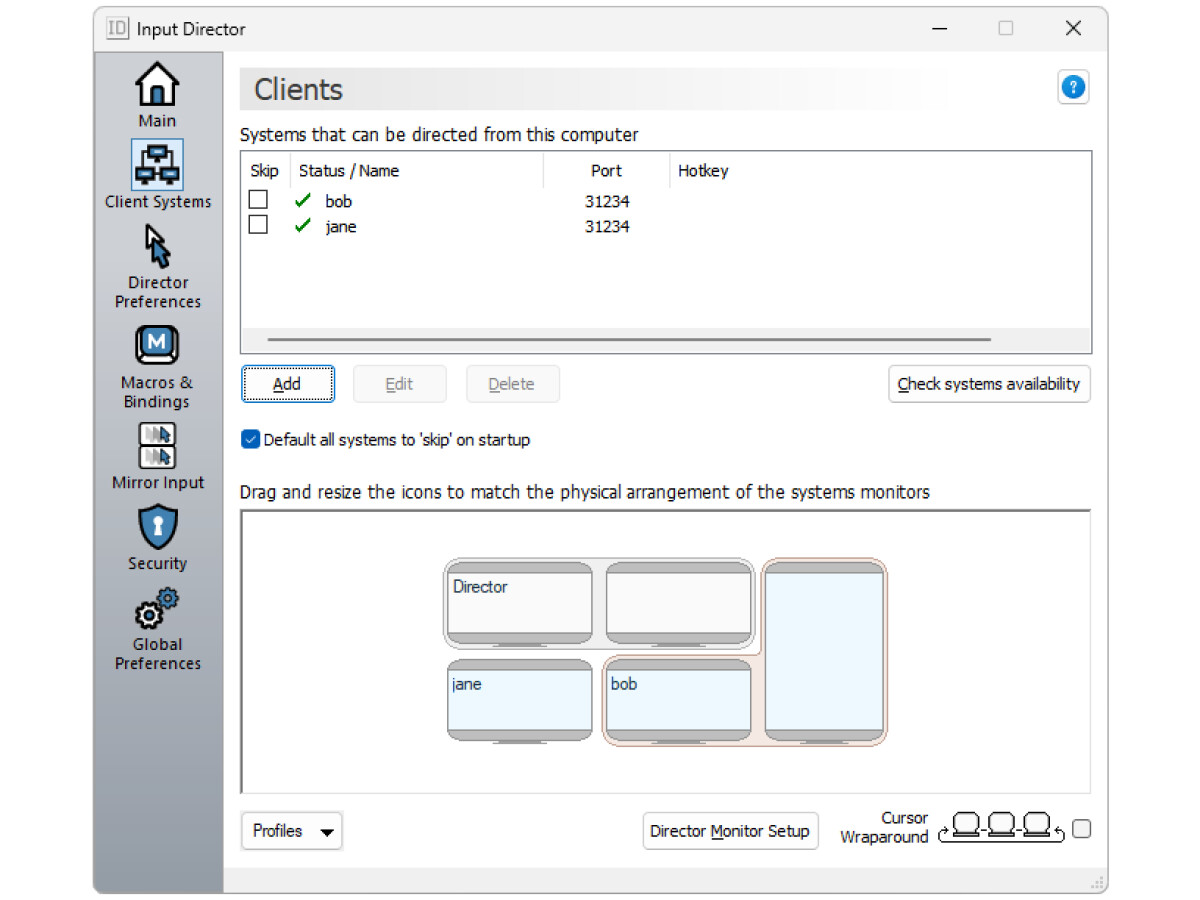Open the Security shield icon

157,527
